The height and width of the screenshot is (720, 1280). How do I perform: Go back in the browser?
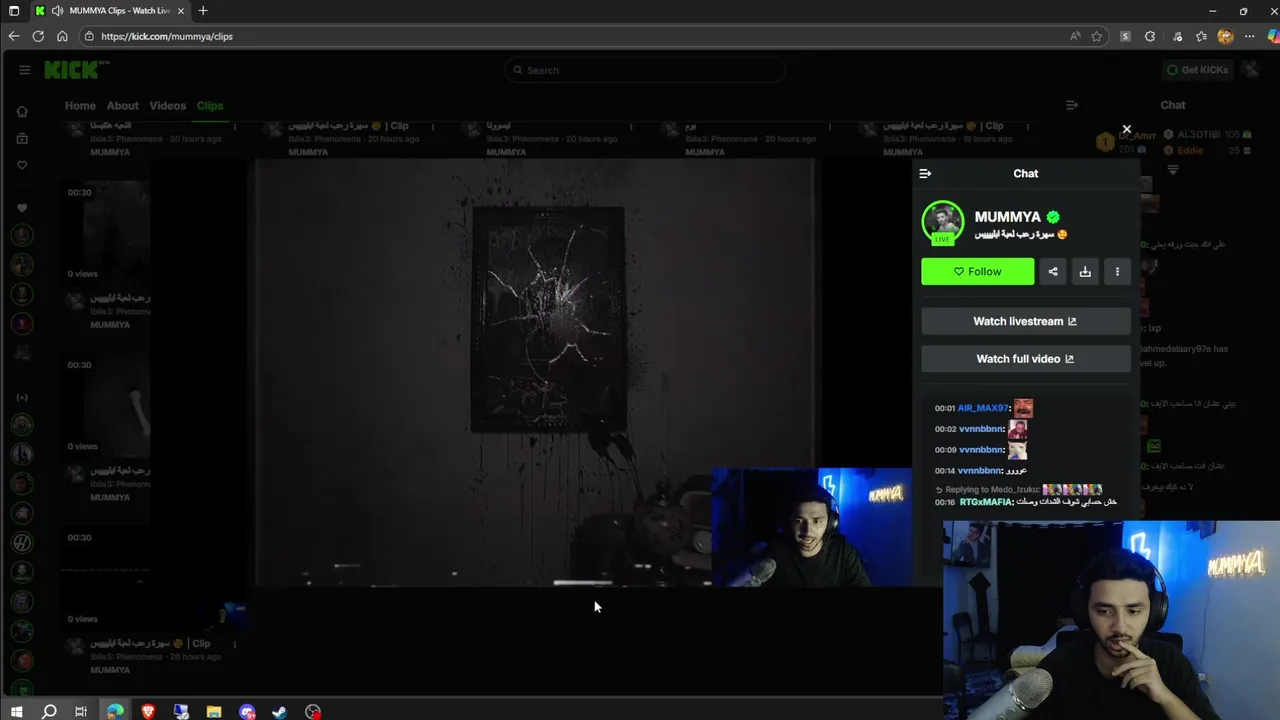(x=14, y=36)
